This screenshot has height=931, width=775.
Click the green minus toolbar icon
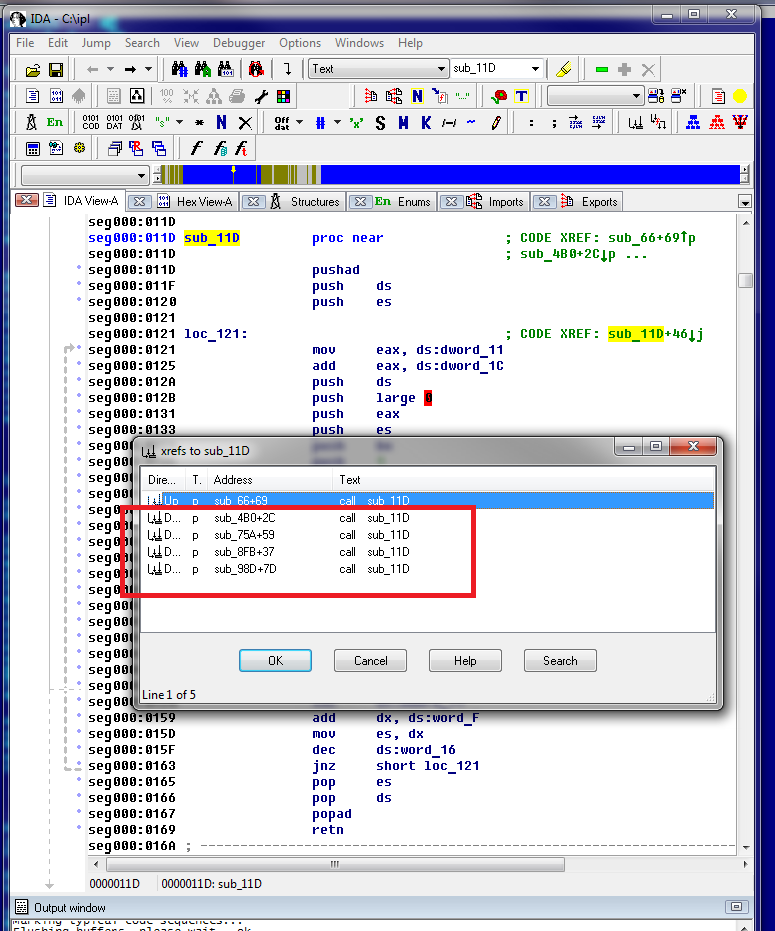[x=602, y=70]
